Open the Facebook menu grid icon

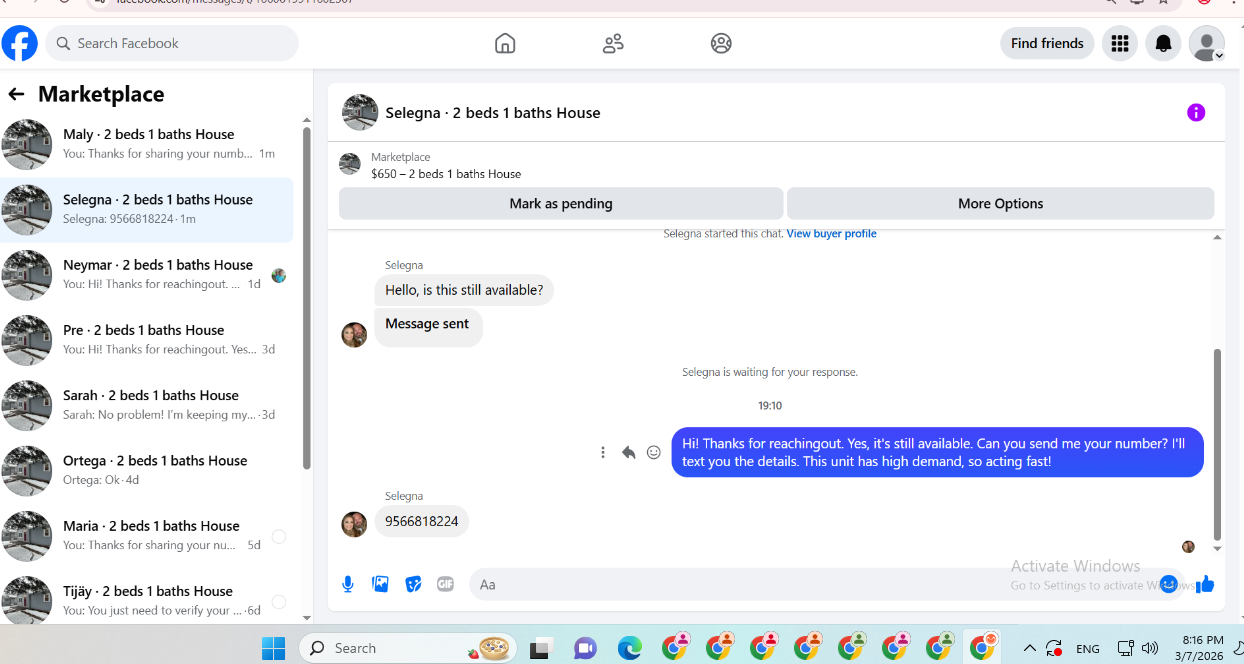(x=1120, y=43)
